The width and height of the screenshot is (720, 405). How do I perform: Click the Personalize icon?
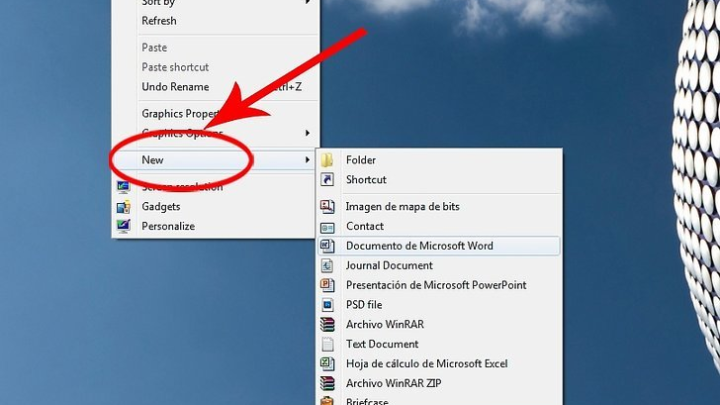click(123, 226)
